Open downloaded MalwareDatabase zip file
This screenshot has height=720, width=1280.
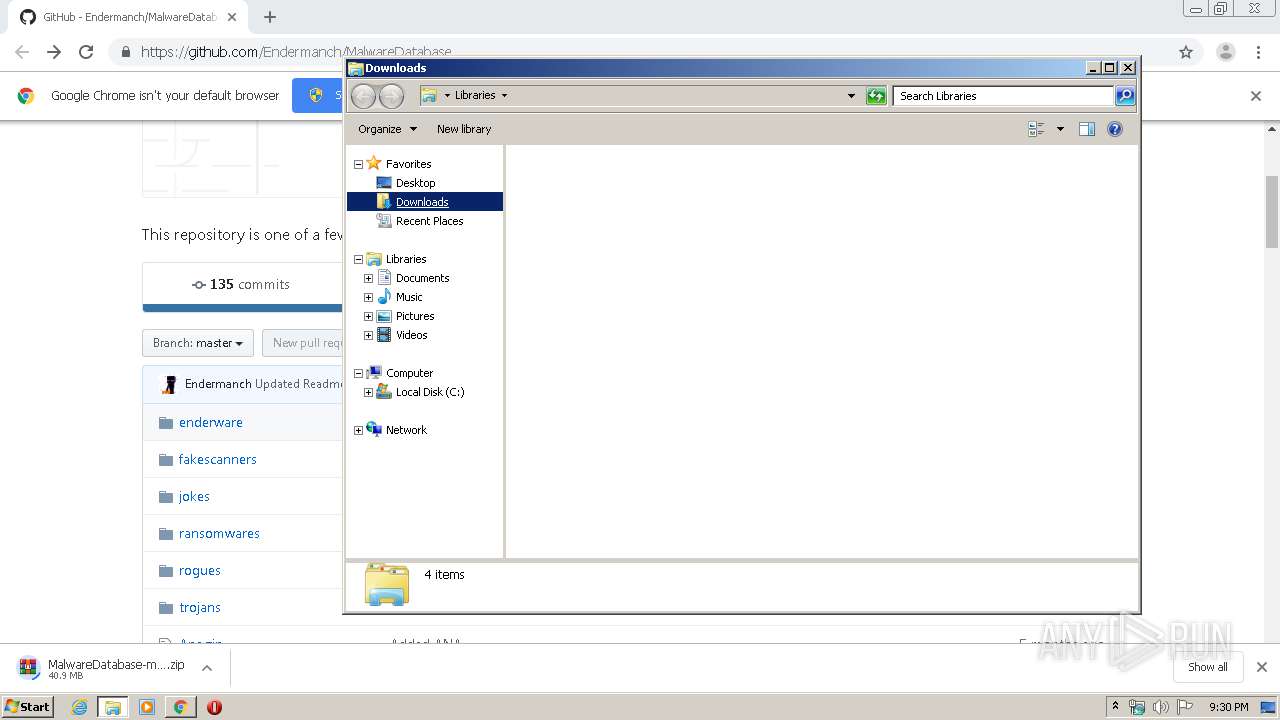pyautogui.click(x=102, y=668)
